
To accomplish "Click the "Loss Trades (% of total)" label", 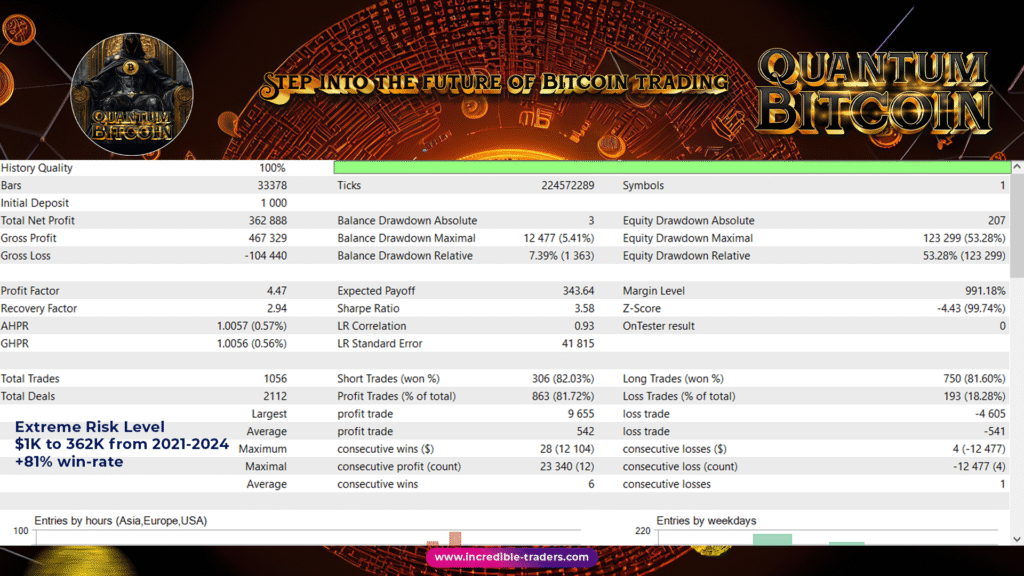I will [x=679, y=396].
